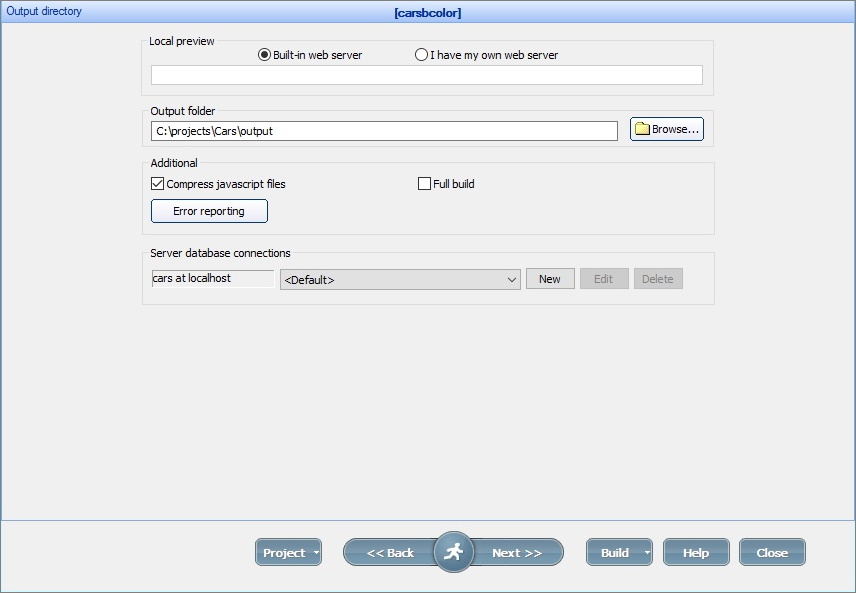This screenshot has width=856, height=593.
Task: Enable the Full build checkbox
Action: pyautogui.click(x=425, y=184)
